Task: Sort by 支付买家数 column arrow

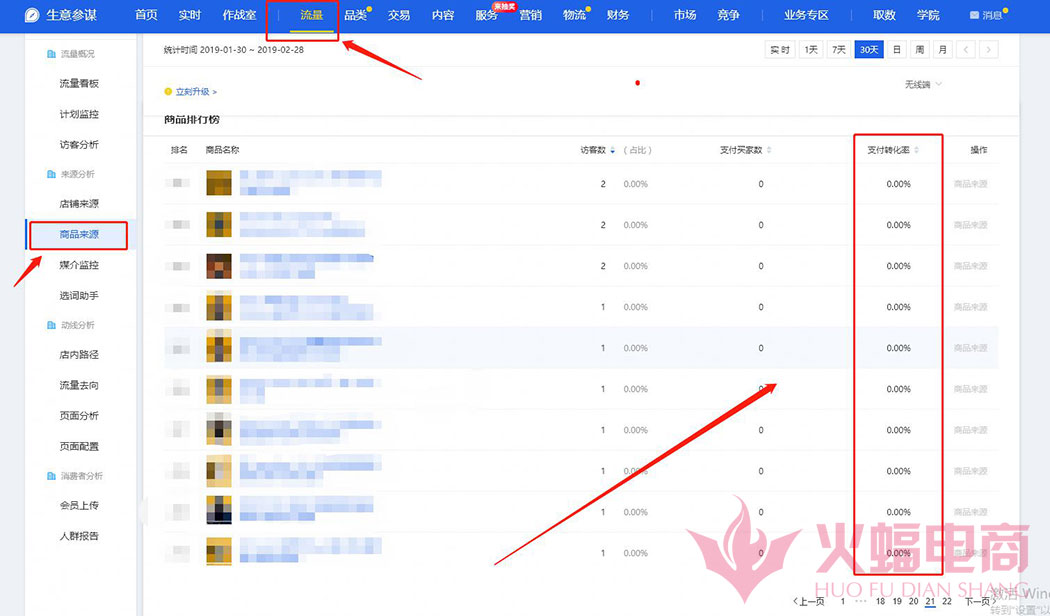Action: pyautogui.click(x=769, y=150)
